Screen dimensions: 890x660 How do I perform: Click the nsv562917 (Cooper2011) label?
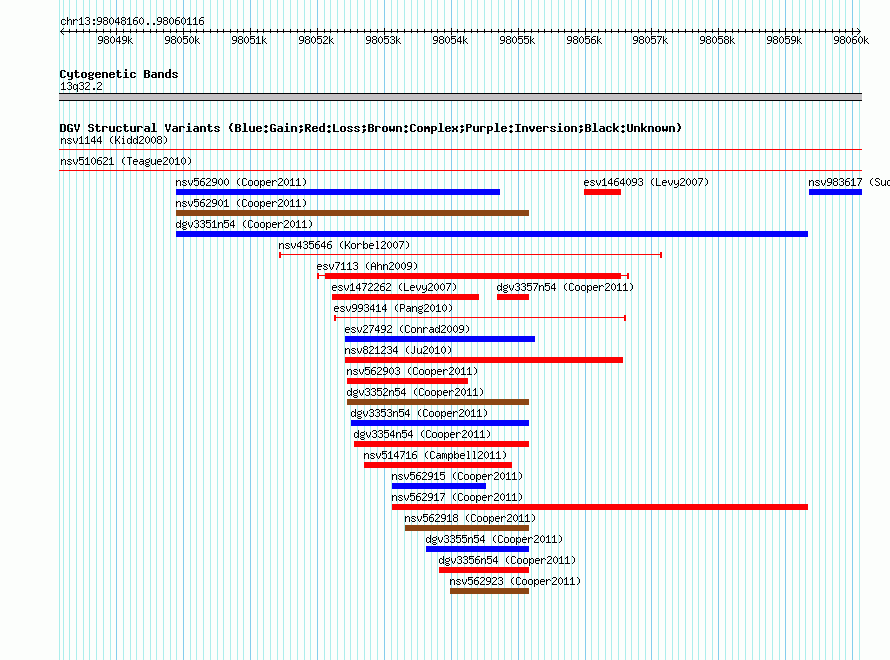(x=457, y=497)
